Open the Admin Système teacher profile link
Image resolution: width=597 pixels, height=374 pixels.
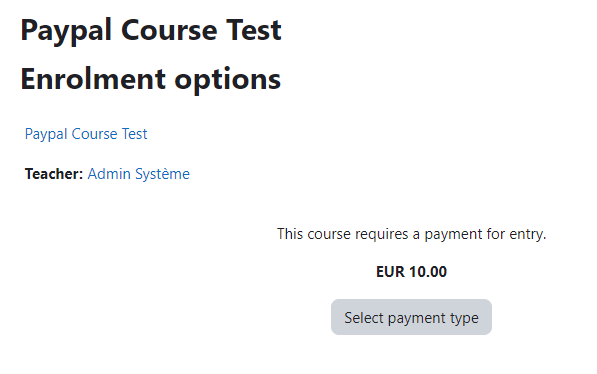click(139, 174)
